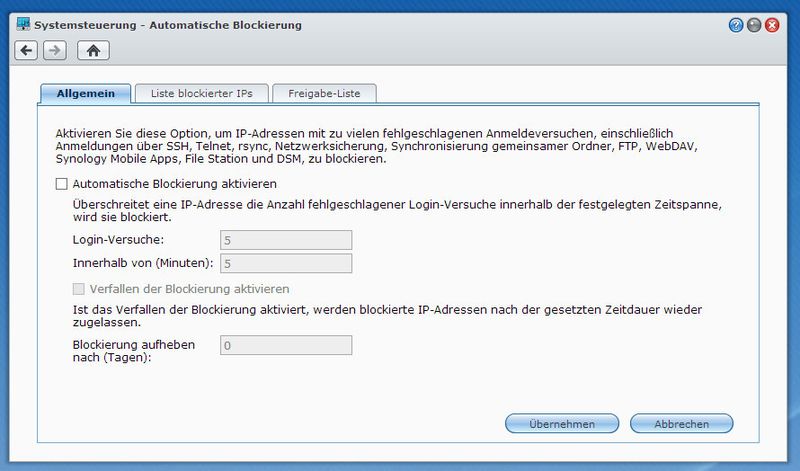Click the 'Aktivieren Sie diese Option' description paragraph
The image size is (800, 471).
377,146
